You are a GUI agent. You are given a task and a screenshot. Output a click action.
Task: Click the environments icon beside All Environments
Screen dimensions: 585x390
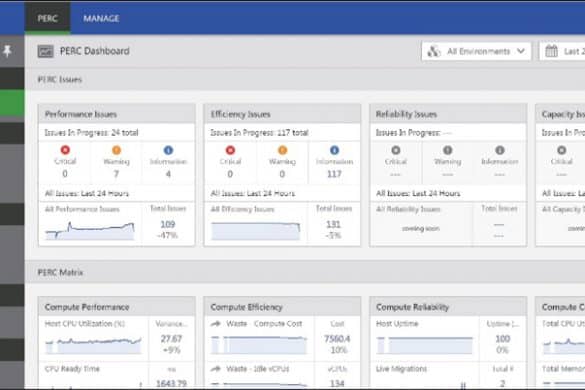(434, 51)
